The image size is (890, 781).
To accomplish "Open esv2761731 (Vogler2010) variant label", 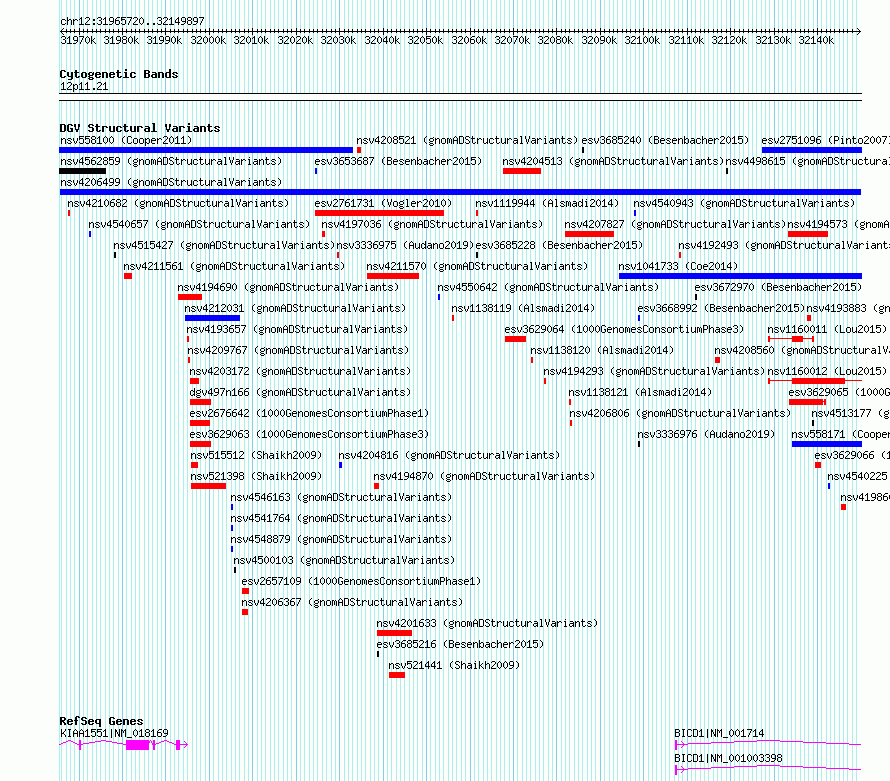I will [x=383, y=203].
